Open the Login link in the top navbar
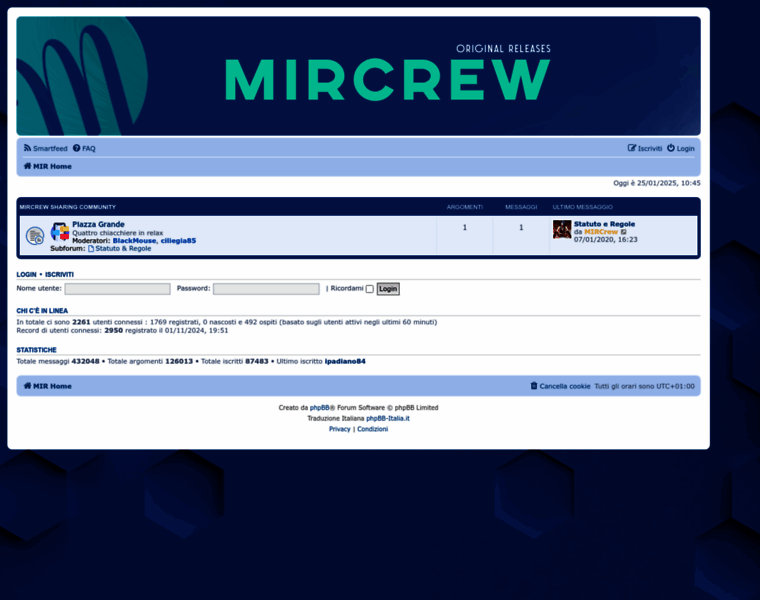Viewport: 760px width, 600px height. click(x=681, y=148)
